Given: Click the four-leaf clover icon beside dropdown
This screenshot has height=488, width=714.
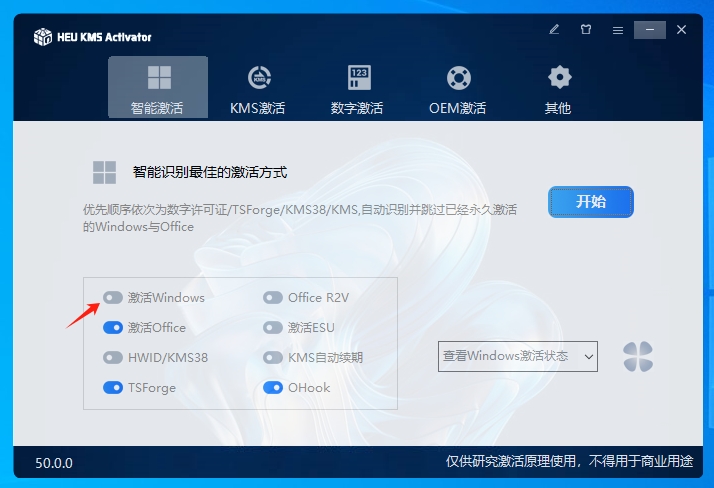Looking at the screenshot, I should tap(638, 356).
